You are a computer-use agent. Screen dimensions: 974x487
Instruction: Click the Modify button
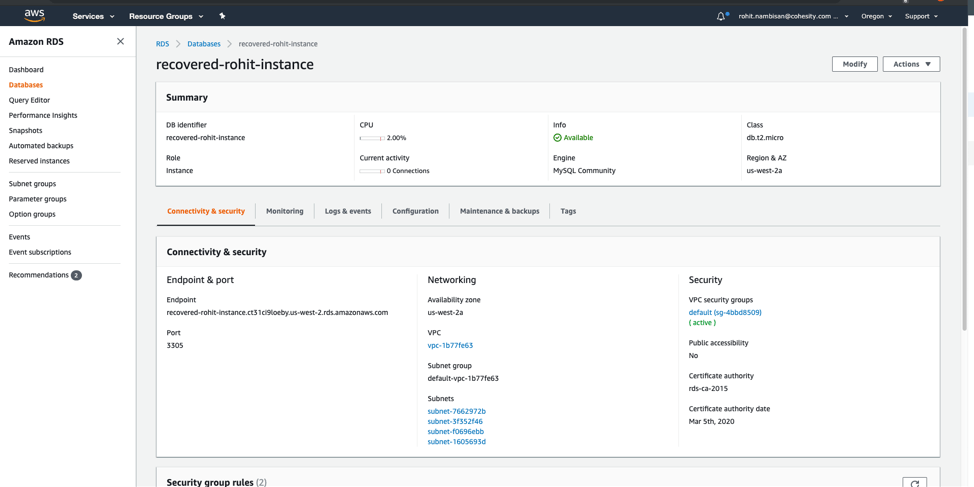pos(854,64)
